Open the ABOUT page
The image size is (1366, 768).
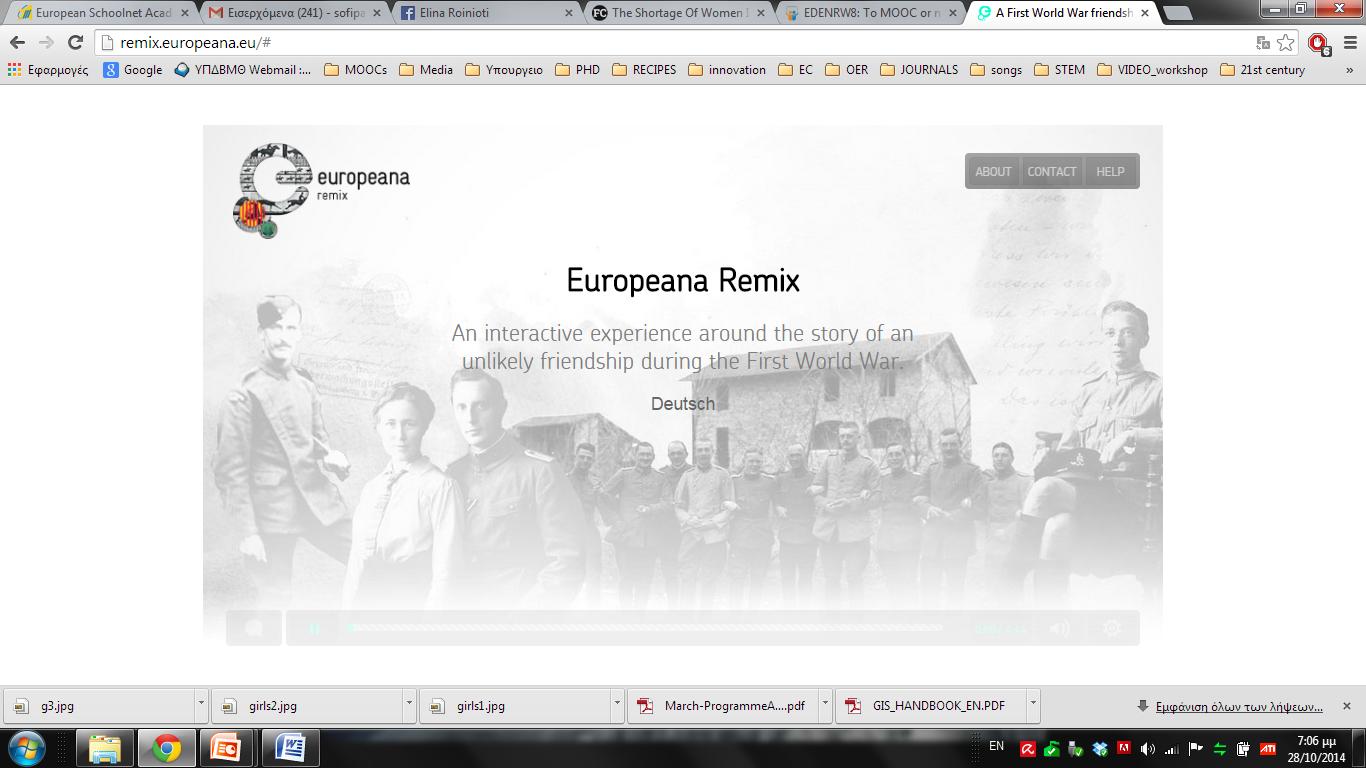tap(993, 171)
